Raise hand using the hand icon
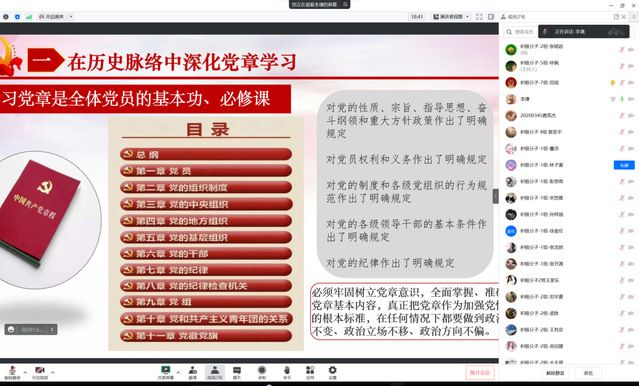The height and width of the screenshot is (386, 639). [287, 372]
